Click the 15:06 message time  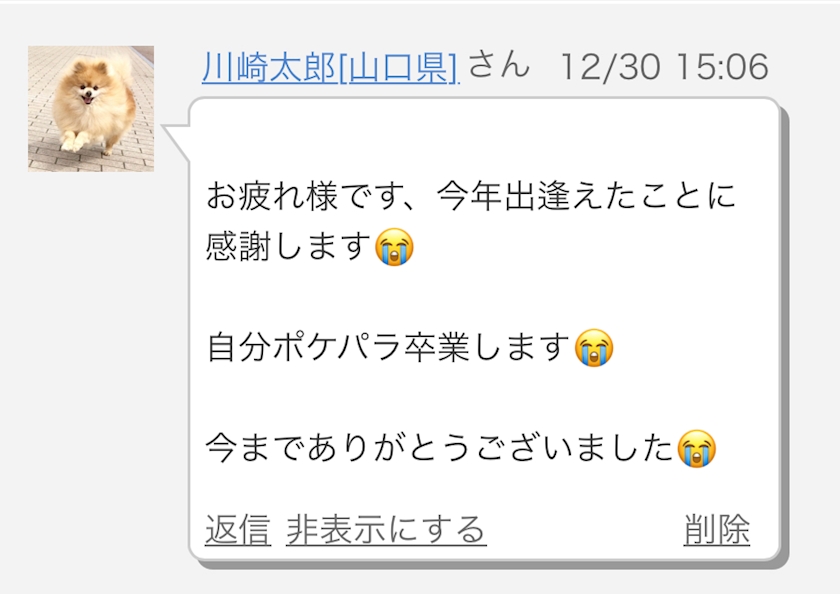click(722, 67)
